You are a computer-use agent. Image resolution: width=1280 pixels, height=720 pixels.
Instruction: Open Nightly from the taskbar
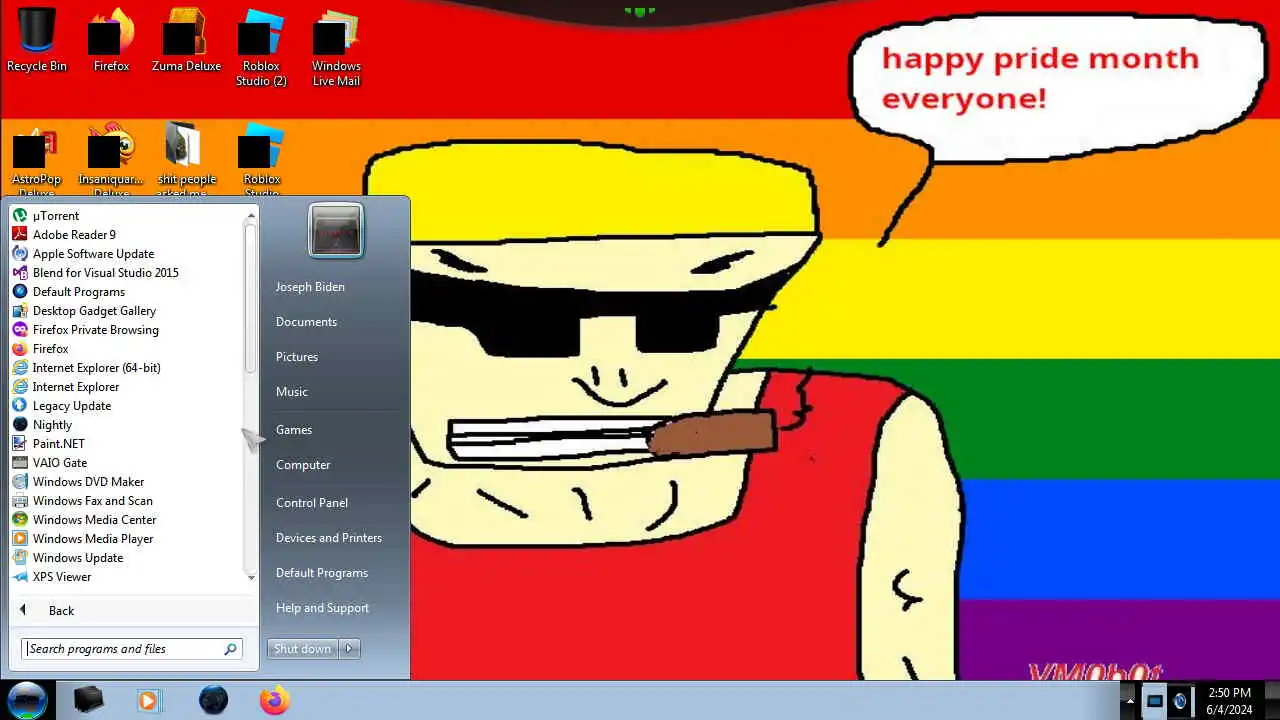pos(213,700)
